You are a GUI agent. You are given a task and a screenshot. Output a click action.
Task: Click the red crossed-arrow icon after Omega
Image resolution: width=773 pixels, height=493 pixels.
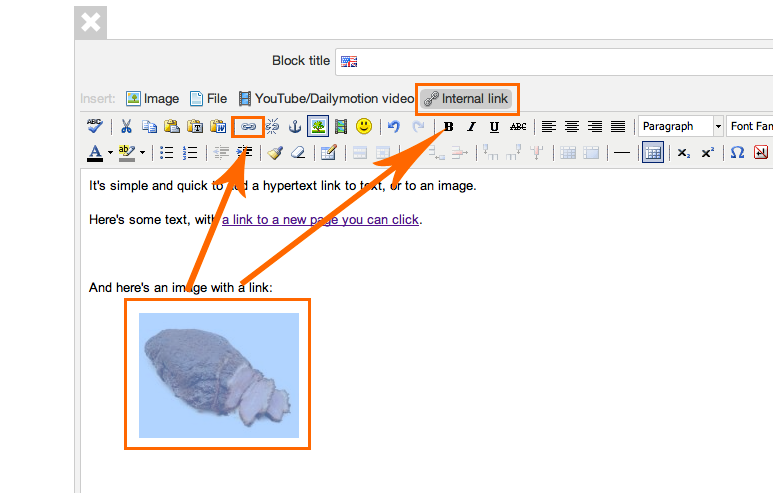coord(761,153)
